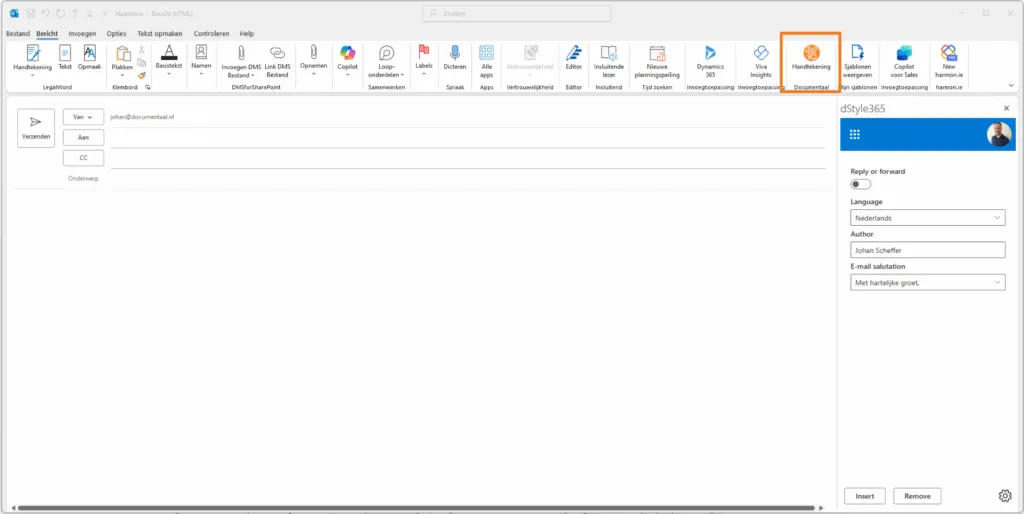Click the Zoeken search box
1024x514 pixels.
(517, 13)
